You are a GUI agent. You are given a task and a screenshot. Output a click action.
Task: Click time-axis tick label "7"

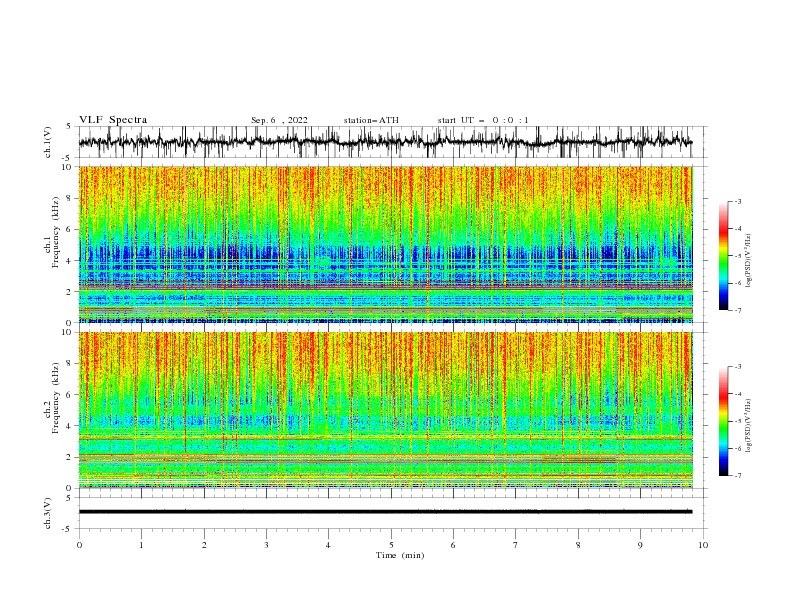tap(516, 545)
